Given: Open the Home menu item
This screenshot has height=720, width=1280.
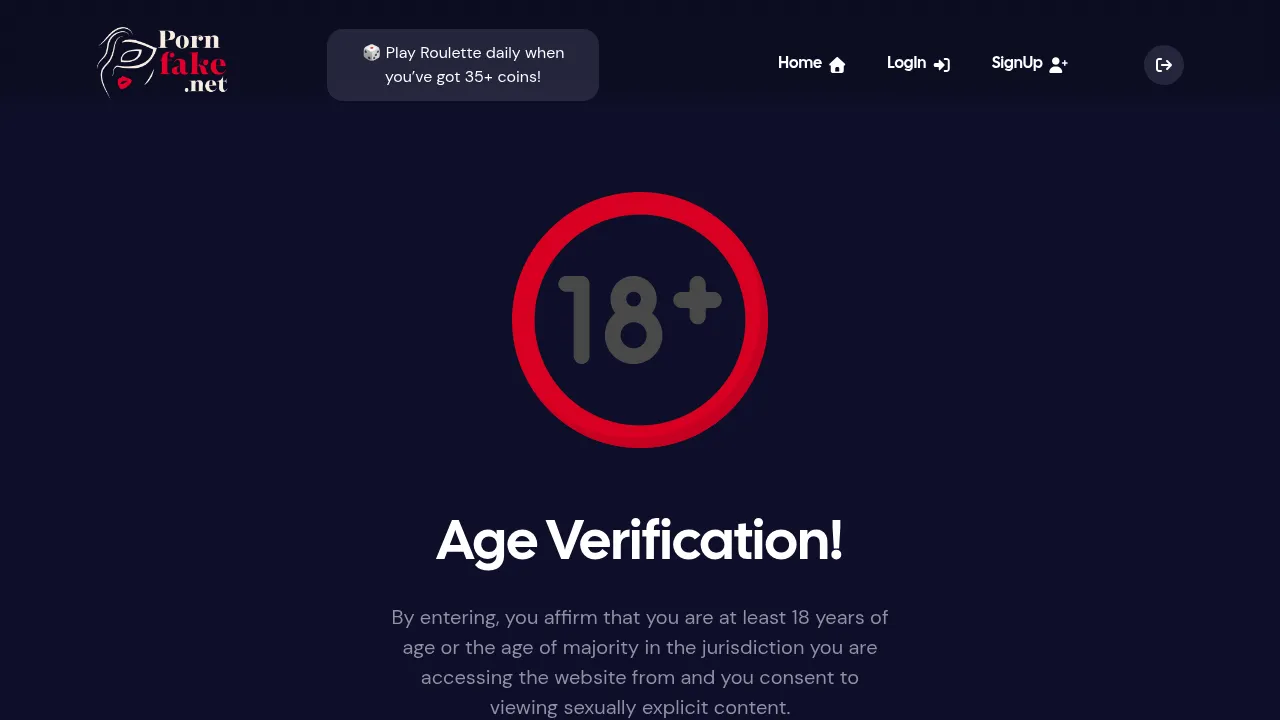Looking at the screenshot, I should pyautogui.click(x=800, y=63).
